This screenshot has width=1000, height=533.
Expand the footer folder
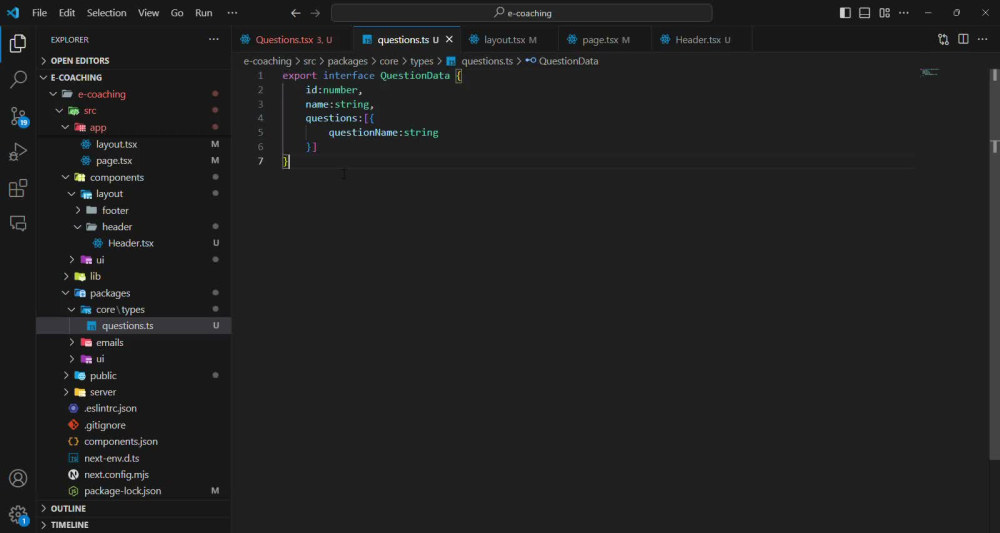coord(134,210)
